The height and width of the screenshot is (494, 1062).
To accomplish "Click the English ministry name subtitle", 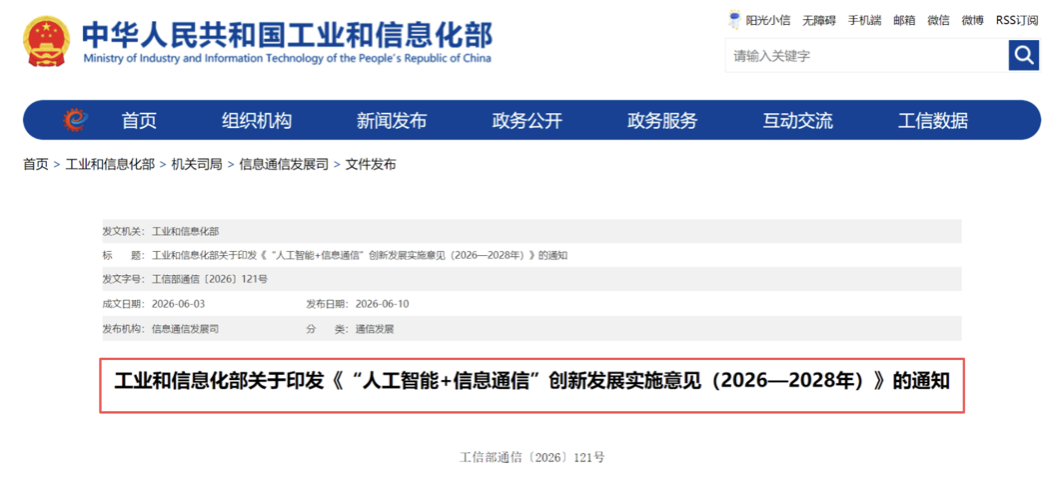I will pyautogui.click(x=287, y=58).
